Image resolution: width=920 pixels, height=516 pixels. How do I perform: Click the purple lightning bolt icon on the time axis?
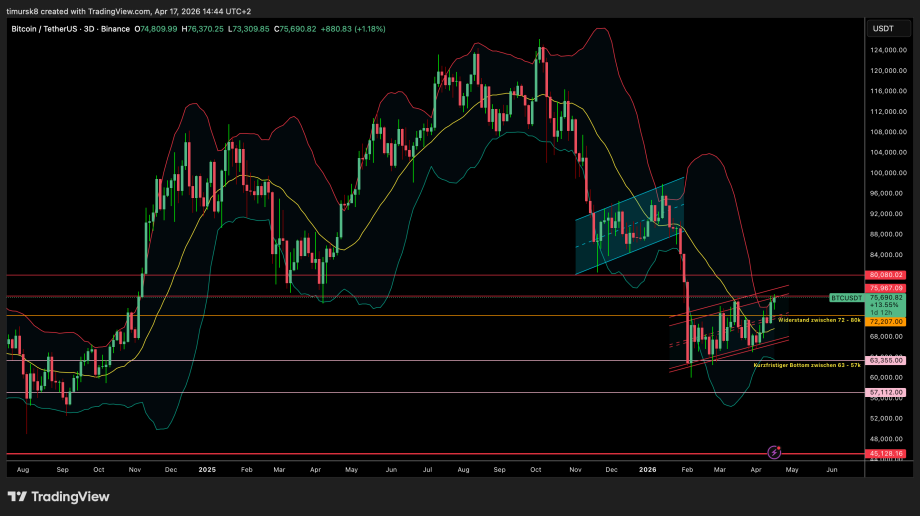[773, 453]
